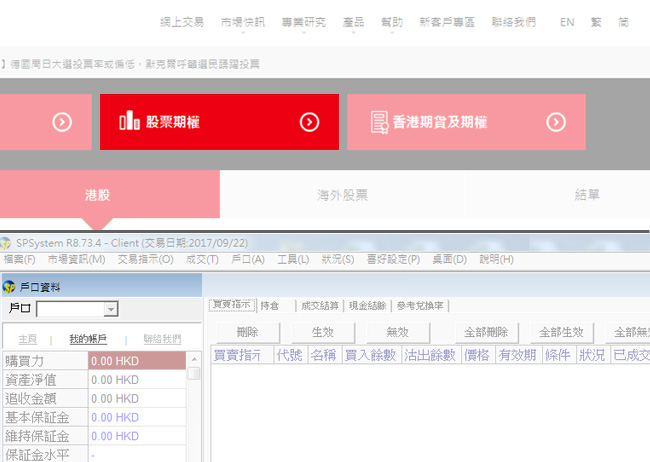650x462 pixels.
Task: Click the 刪除 button
Action: point(247,332)
